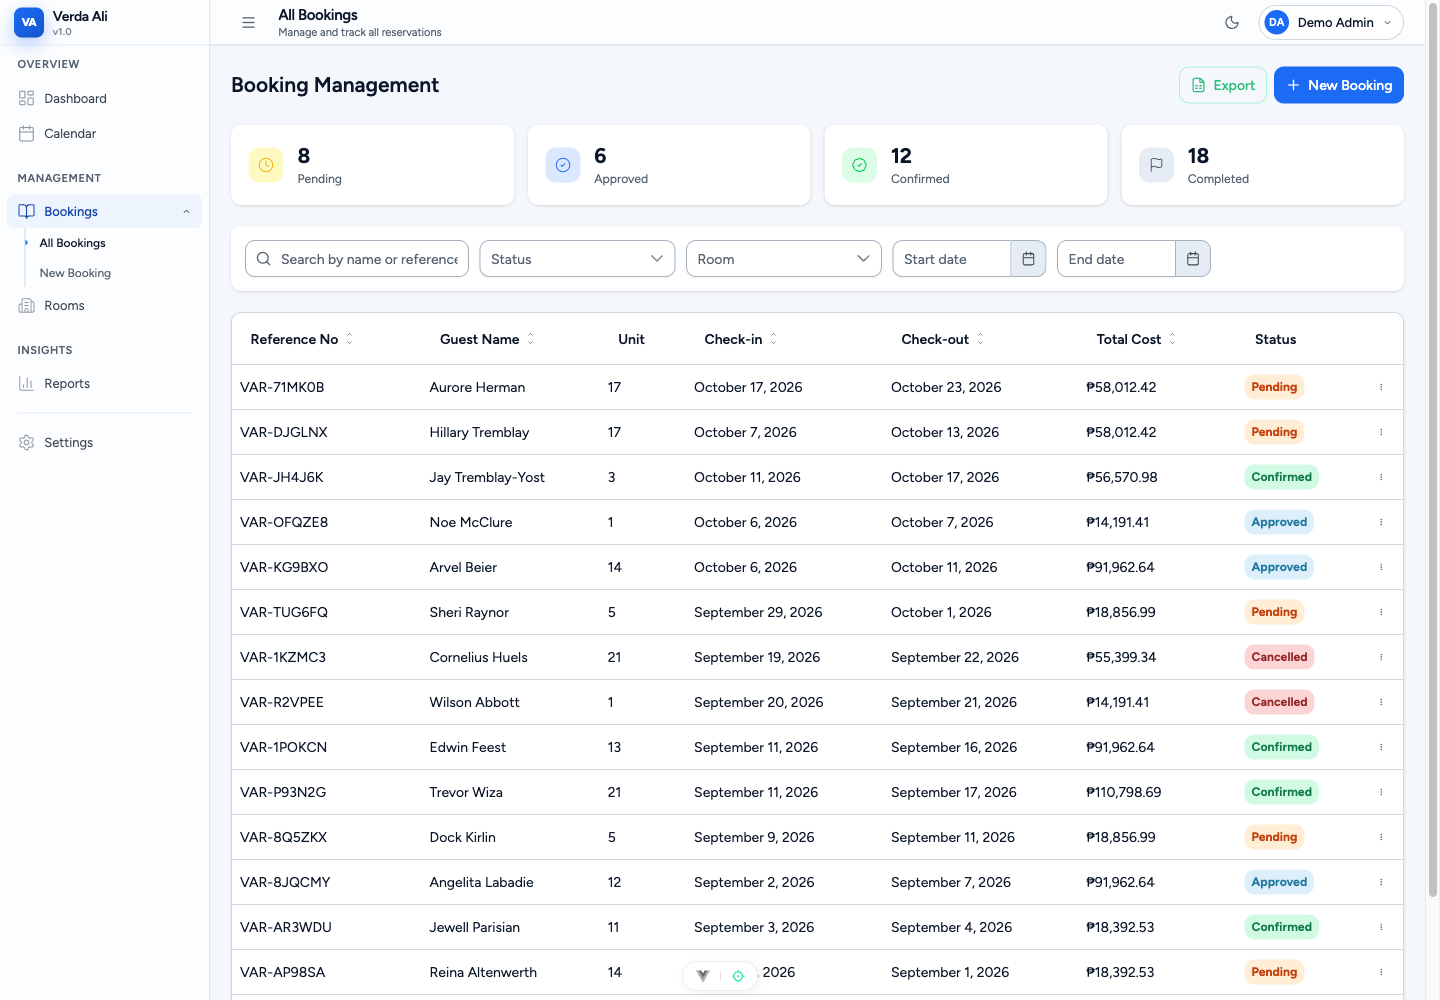Select New Booking submenu item
This screenshot has width=1440, height=1000.
click(75, 273)
